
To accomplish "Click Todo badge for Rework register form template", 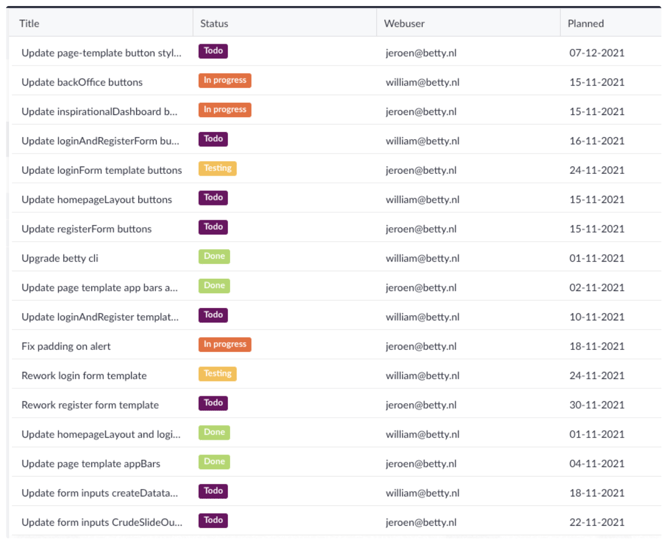I will pyautogui.click(x=213, y=403).
